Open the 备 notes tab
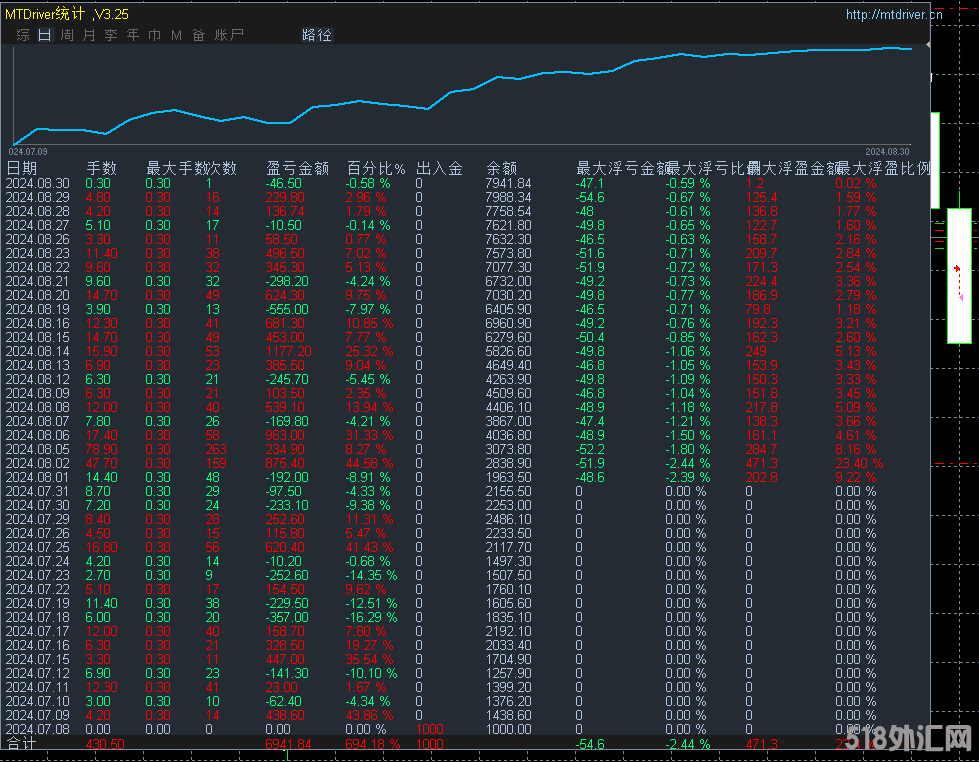Screen dimensions: 979x762 coord(199,35)
